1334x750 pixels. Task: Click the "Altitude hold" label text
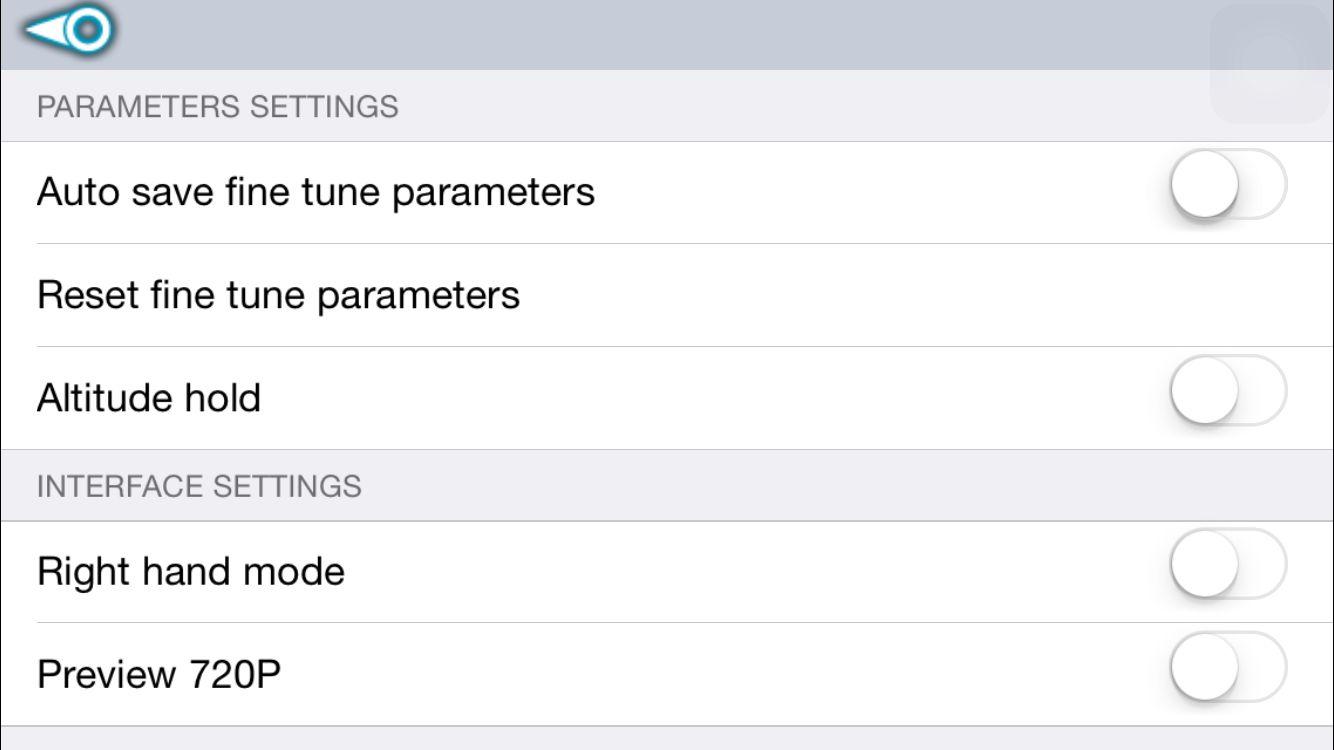point(148,398)
